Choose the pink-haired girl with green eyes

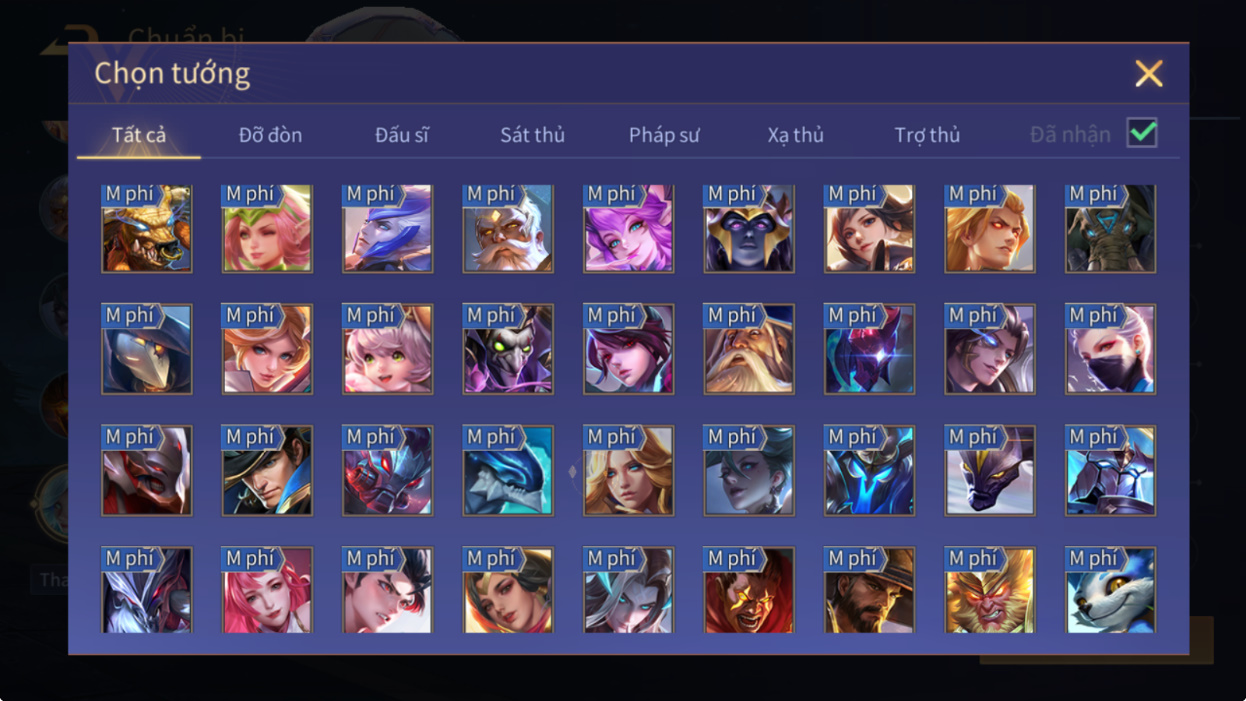pos(387,349)
